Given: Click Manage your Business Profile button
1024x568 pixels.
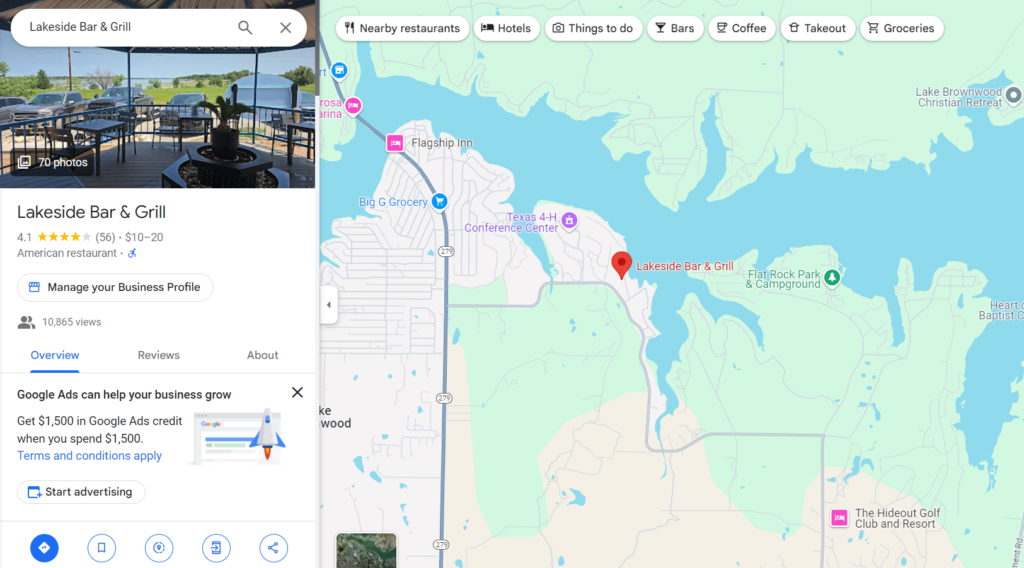Looking at the screenshot, I should (x=115, y=287).
